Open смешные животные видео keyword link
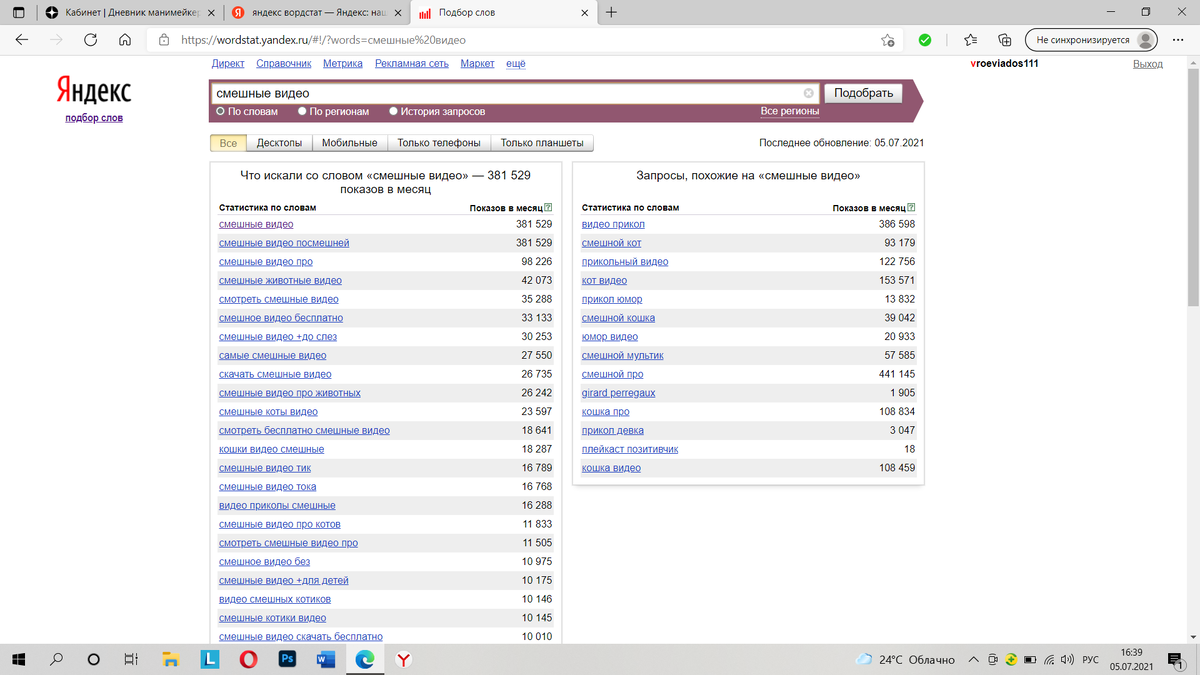The width and height of the screenshot is (1200, 675). 280,280
